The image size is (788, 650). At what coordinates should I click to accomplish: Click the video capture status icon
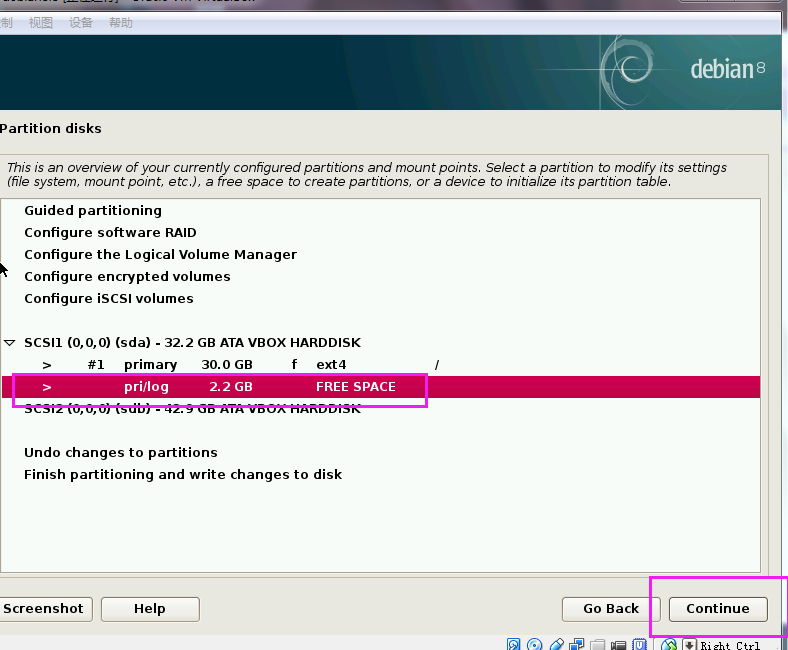619,645
